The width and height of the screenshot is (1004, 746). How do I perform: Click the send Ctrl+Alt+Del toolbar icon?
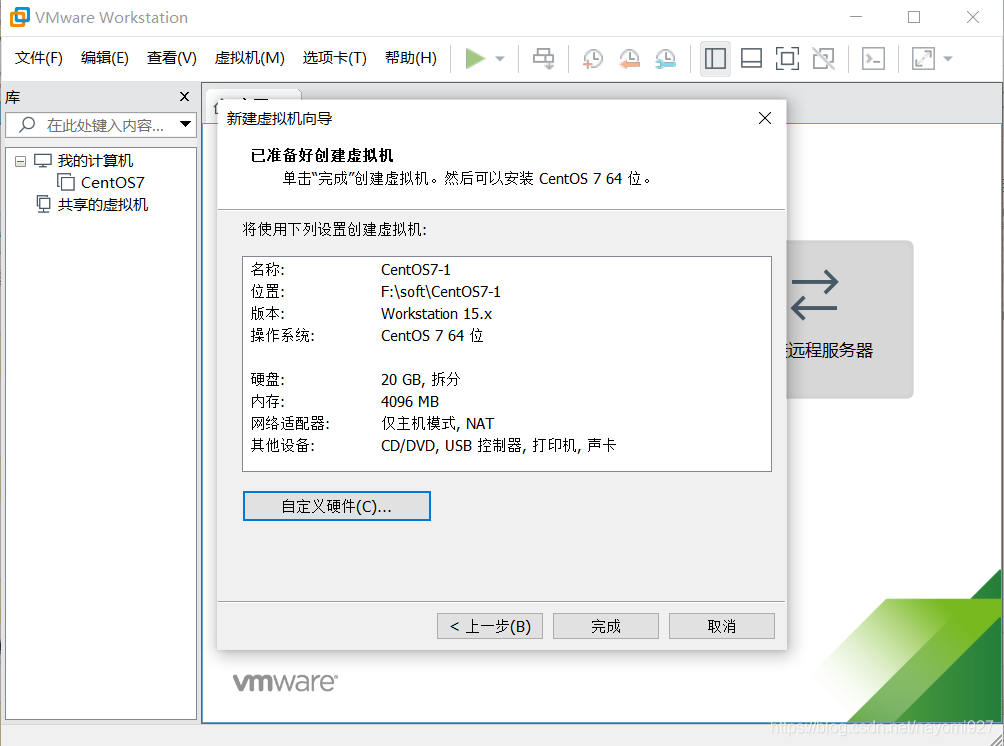point(544,58)
